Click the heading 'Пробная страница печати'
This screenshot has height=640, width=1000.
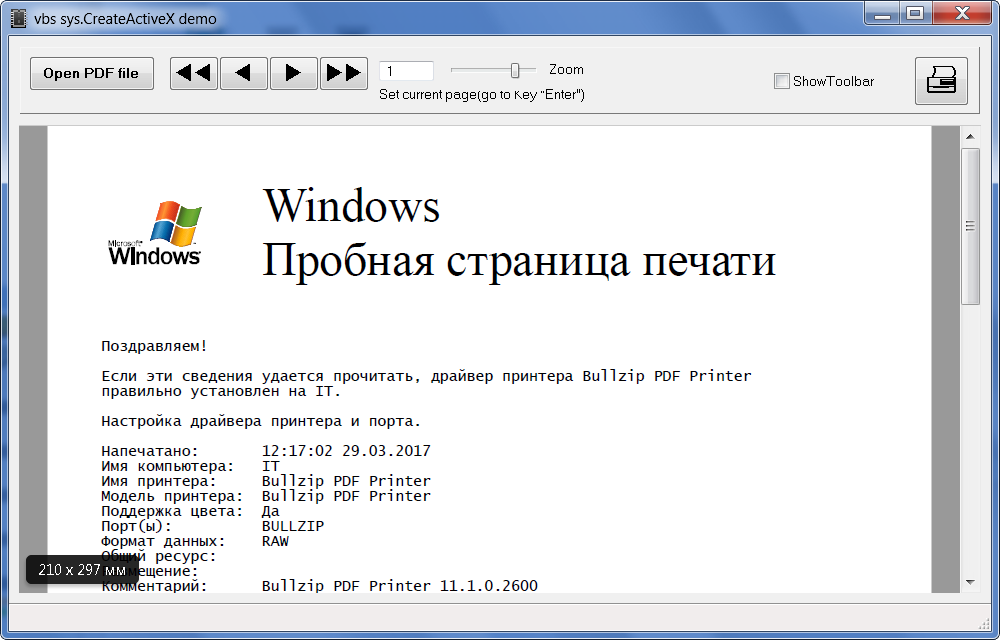[x=519, y=260]
